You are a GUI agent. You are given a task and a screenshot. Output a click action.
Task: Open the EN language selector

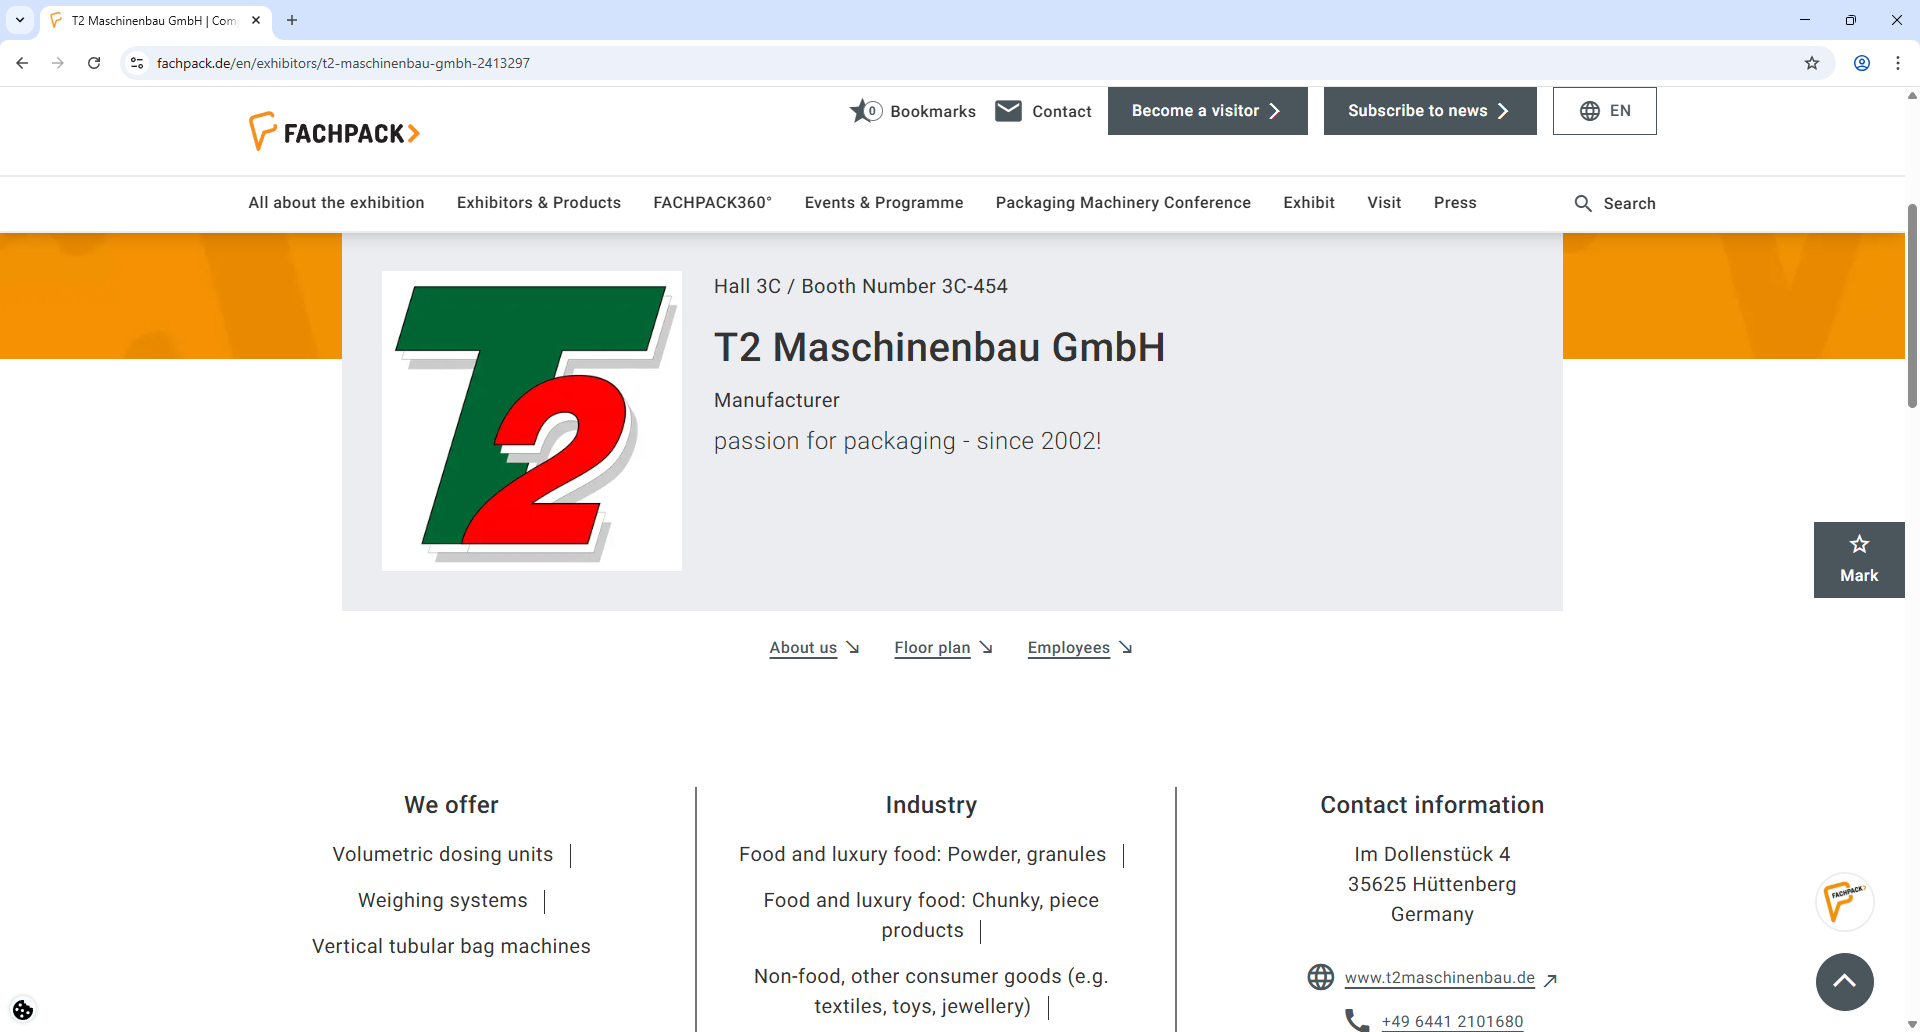click(x=1604, y=110)
